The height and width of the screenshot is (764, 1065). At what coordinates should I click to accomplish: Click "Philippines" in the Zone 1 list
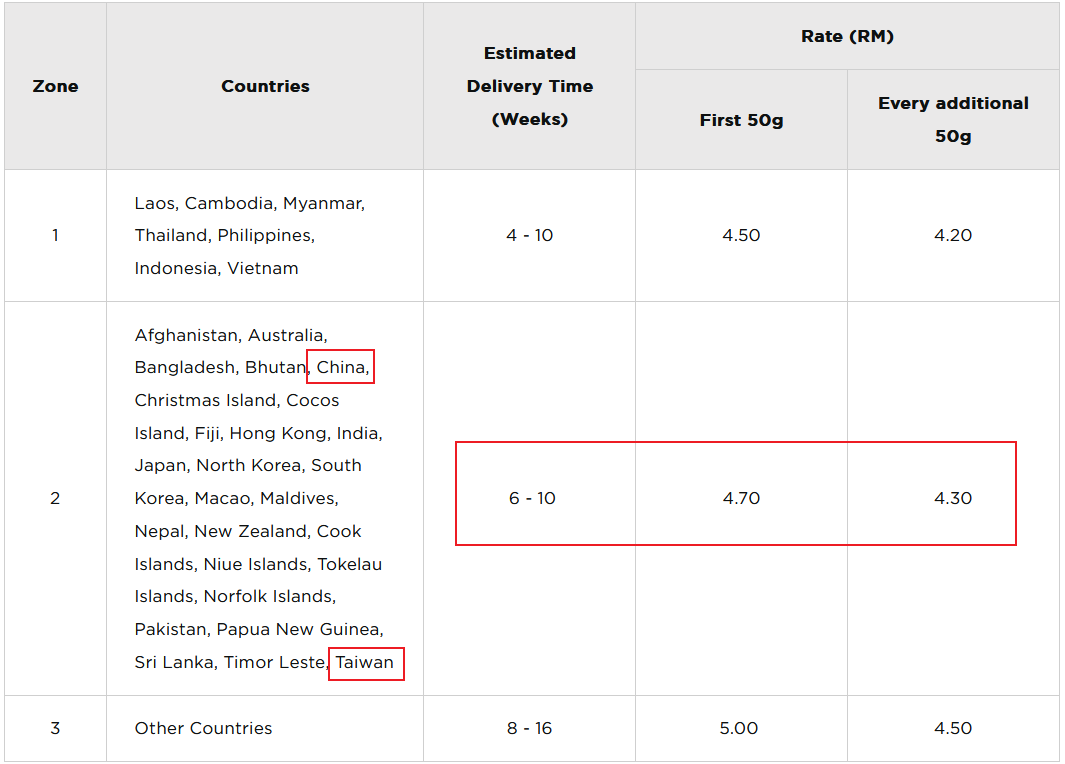pyautogui.click(x=264, y=236)
